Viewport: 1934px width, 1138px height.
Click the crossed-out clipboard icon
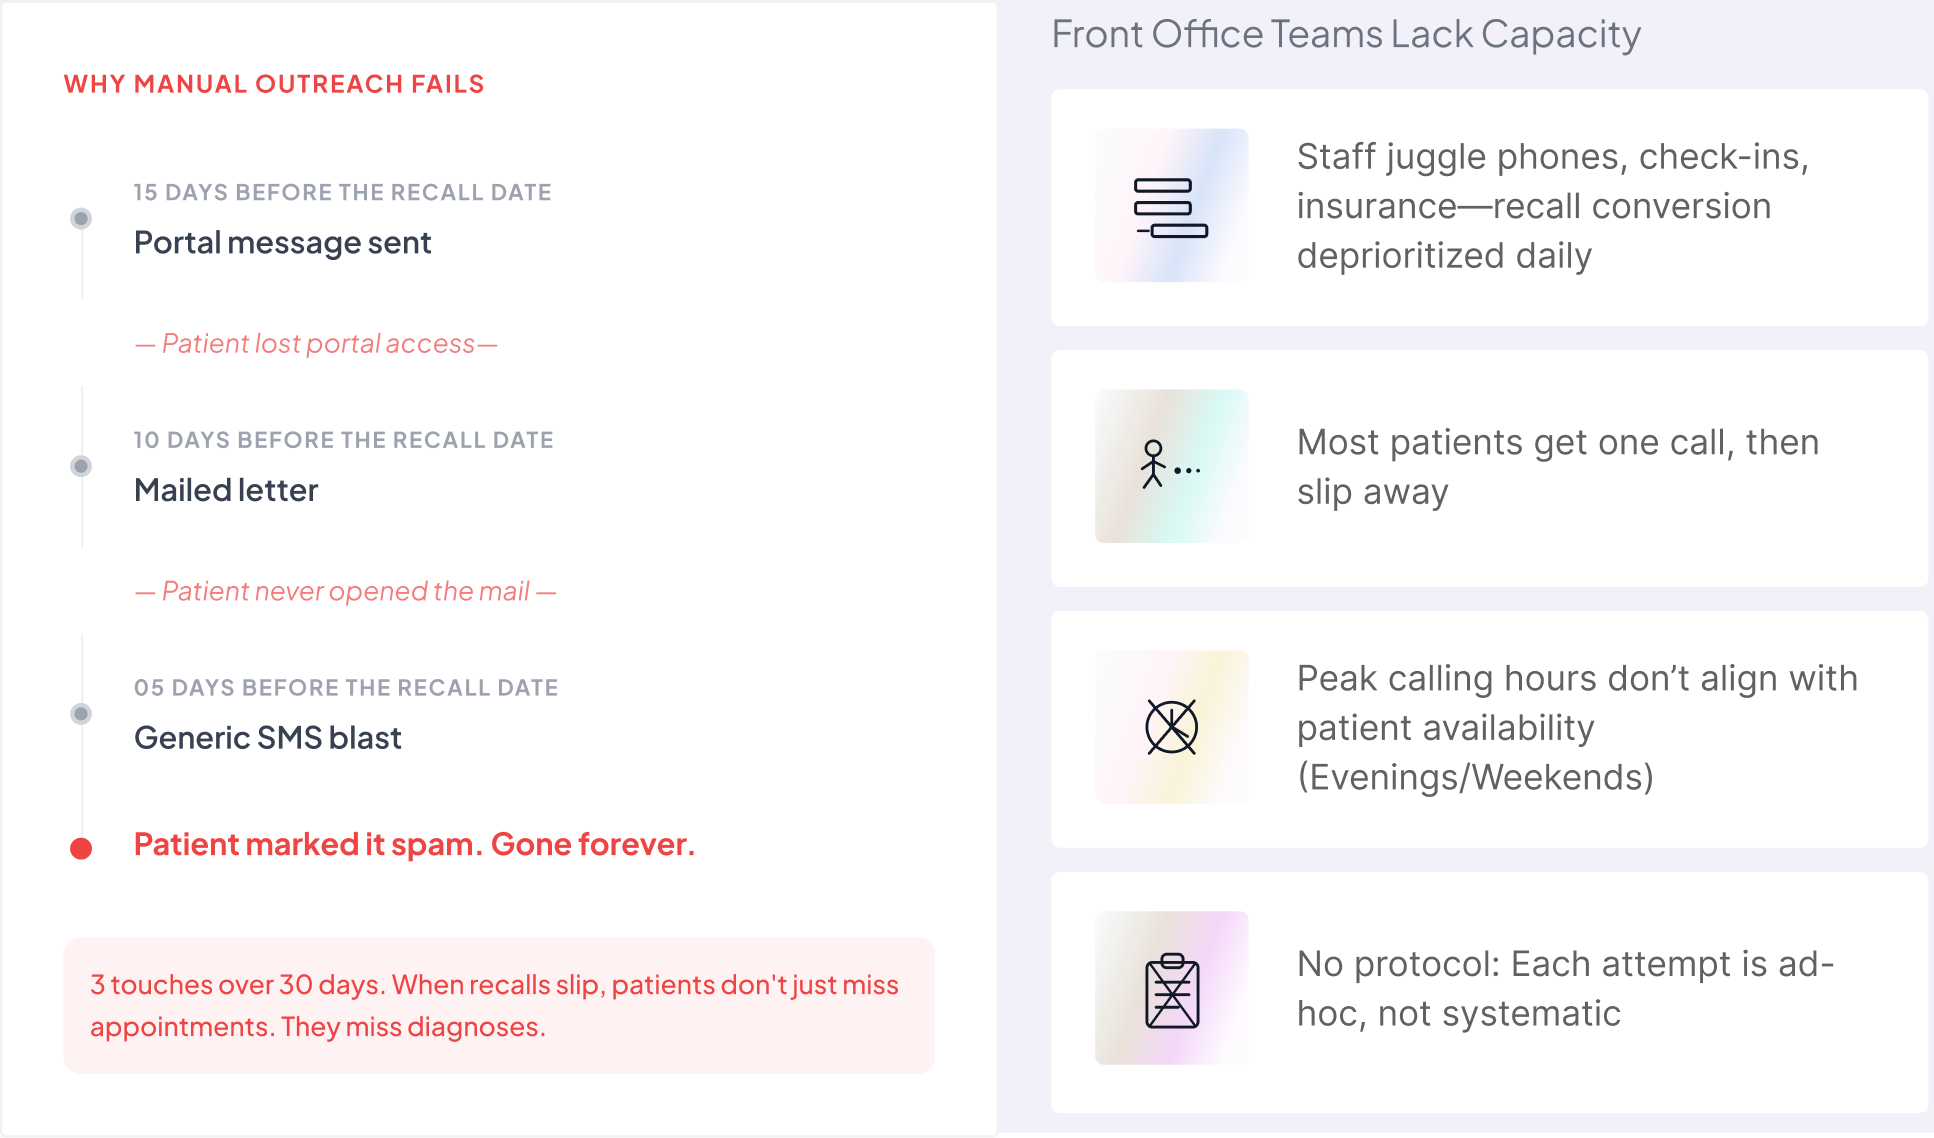tap(1171, 988)
